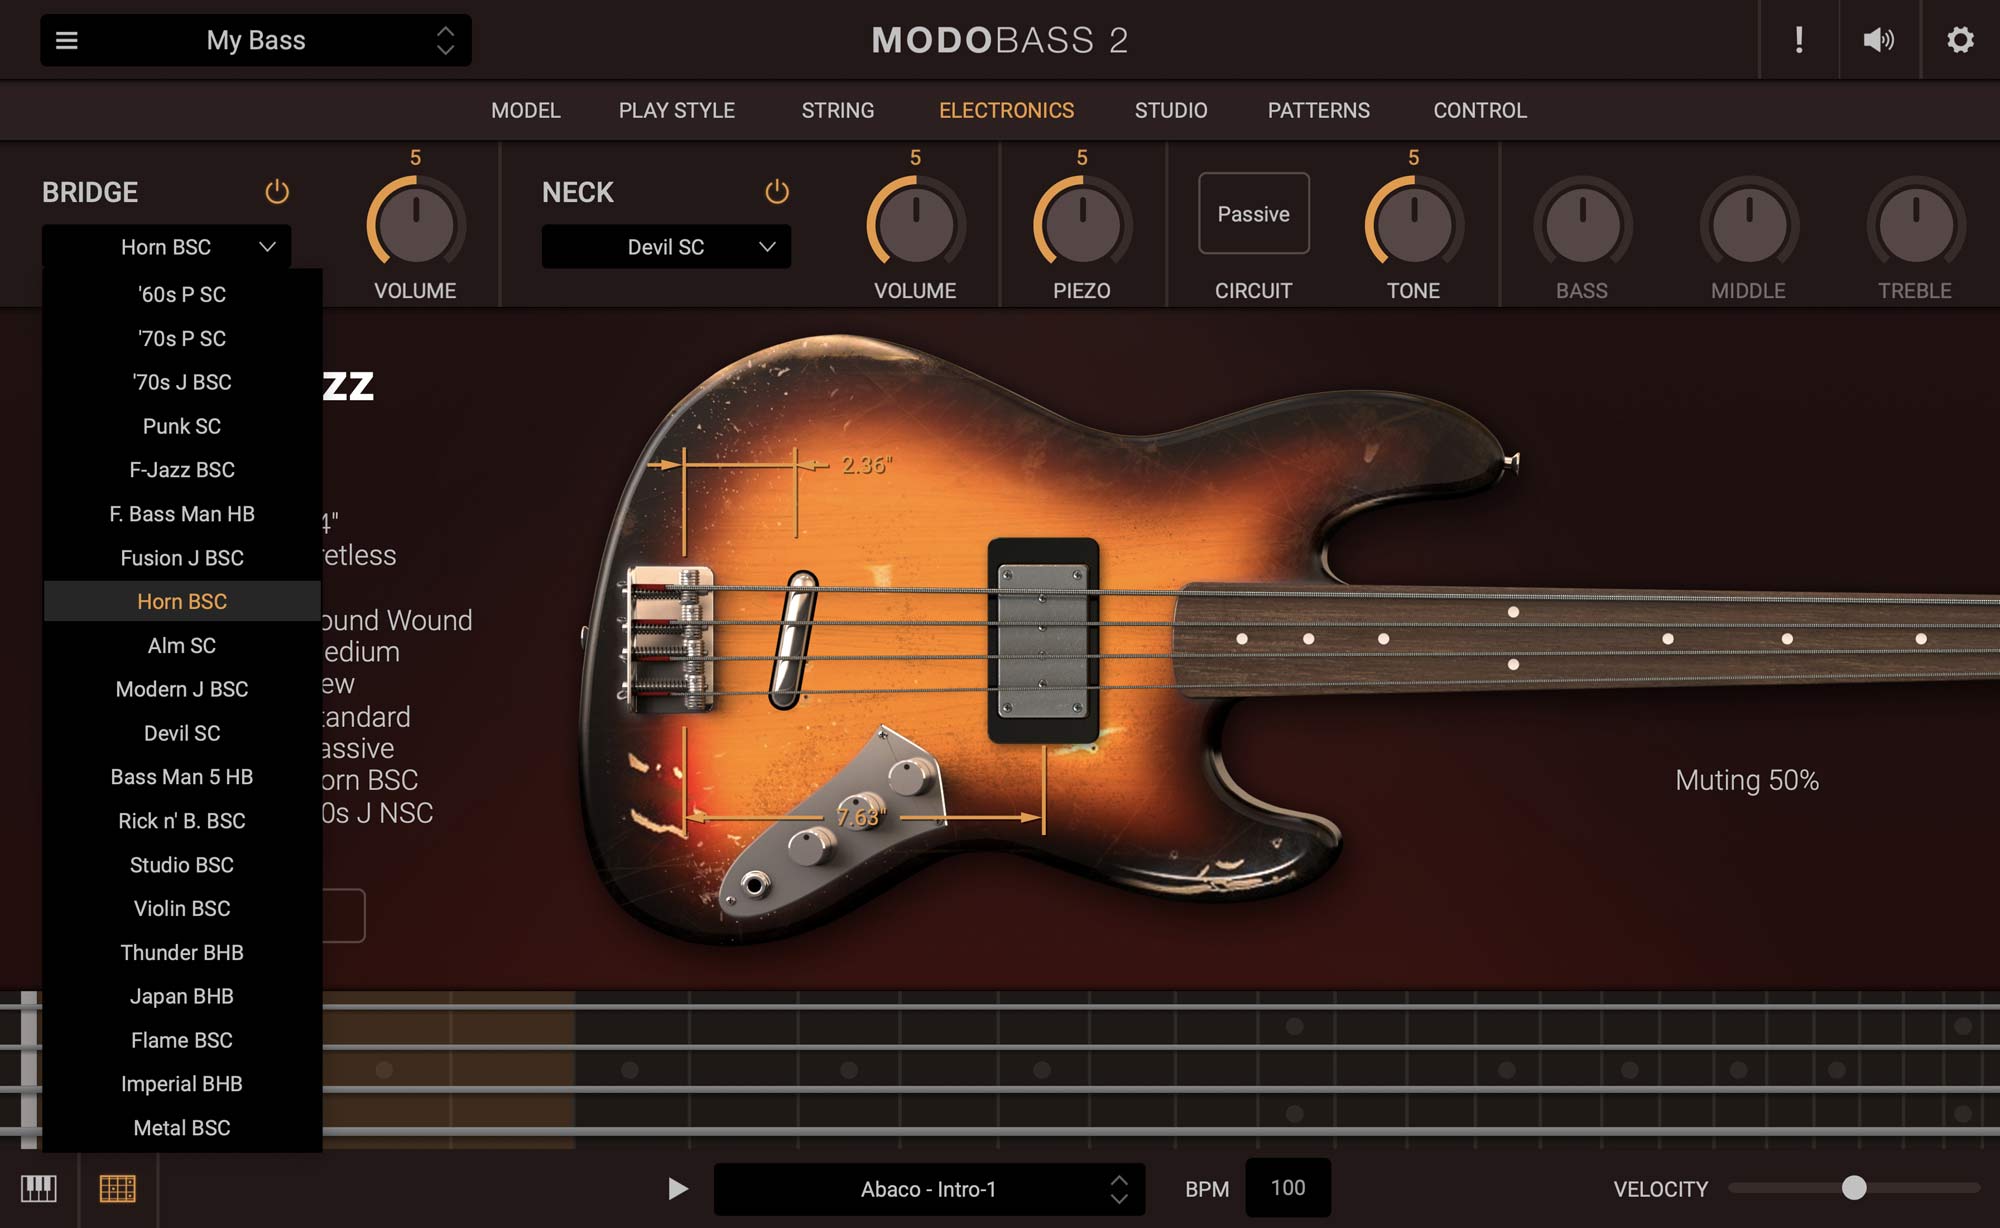Choose Flame BSC pickup
2000x1228 pixels.
(182, 1040)
